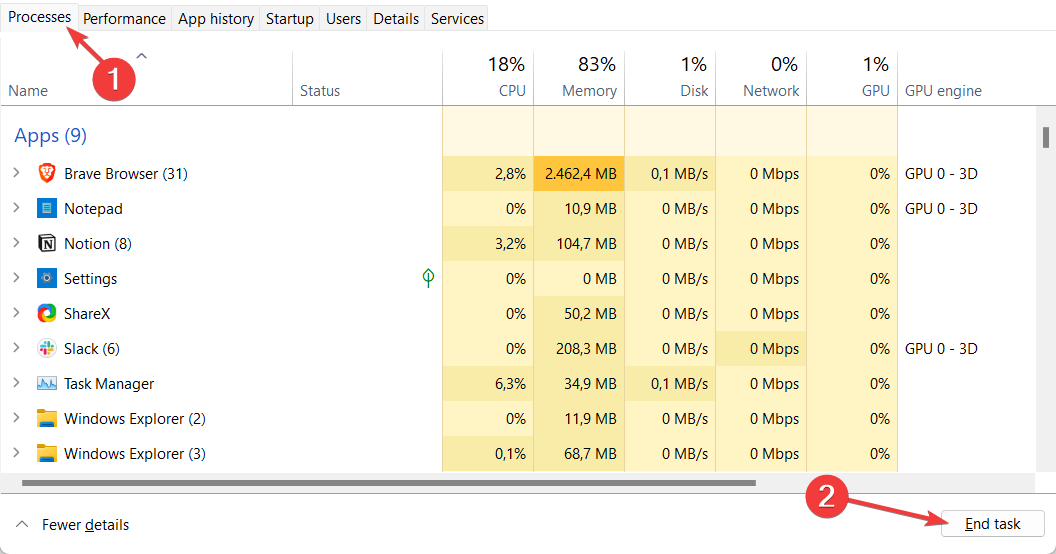
Task: Click the horizontal scrollbar thumb
Action: point(389,483)
